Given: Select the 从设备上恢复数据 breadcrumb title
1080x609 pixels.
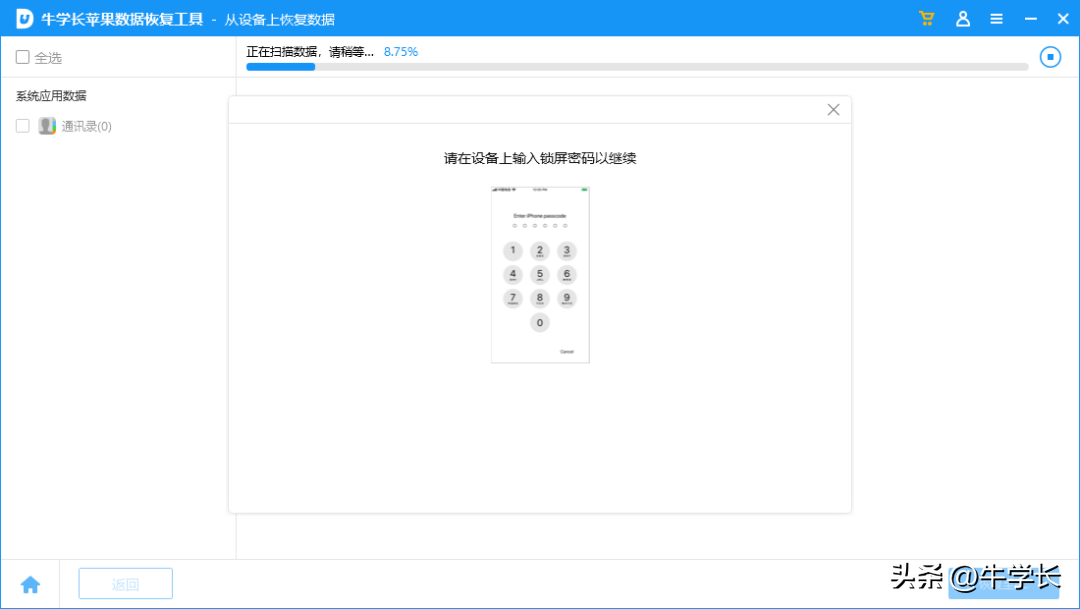Looking at the screenshot, I should (x=281, y=18).
